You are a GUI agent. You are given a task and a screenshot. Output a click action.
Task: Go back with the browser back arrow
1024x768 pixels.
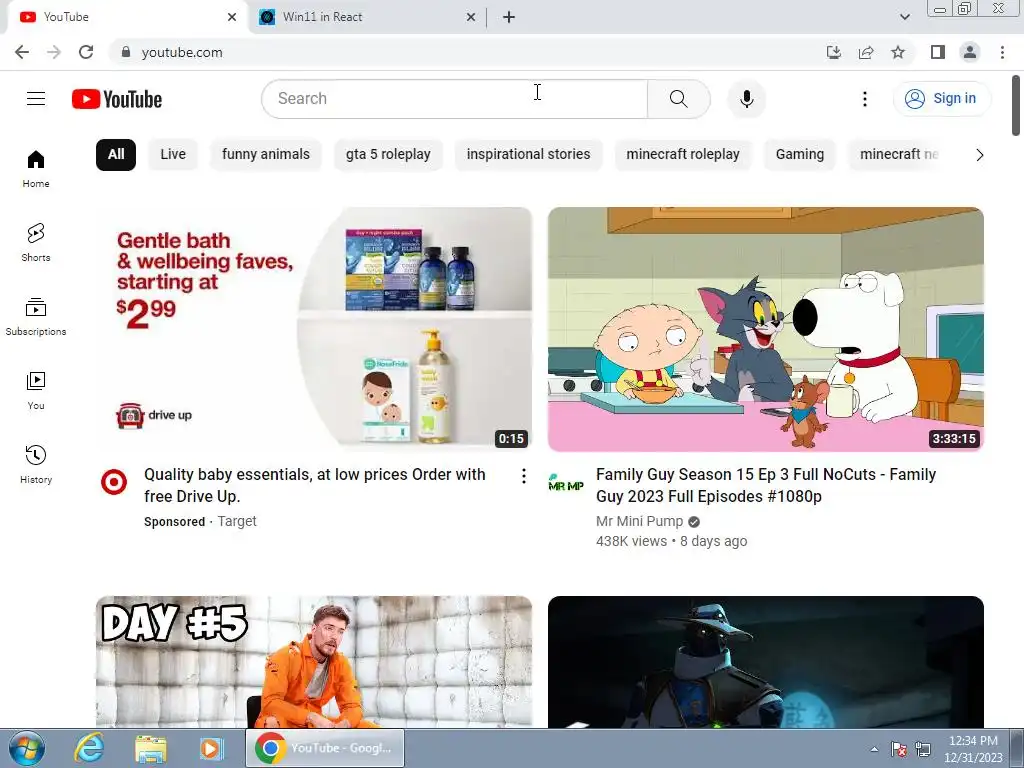click(22, 52)
